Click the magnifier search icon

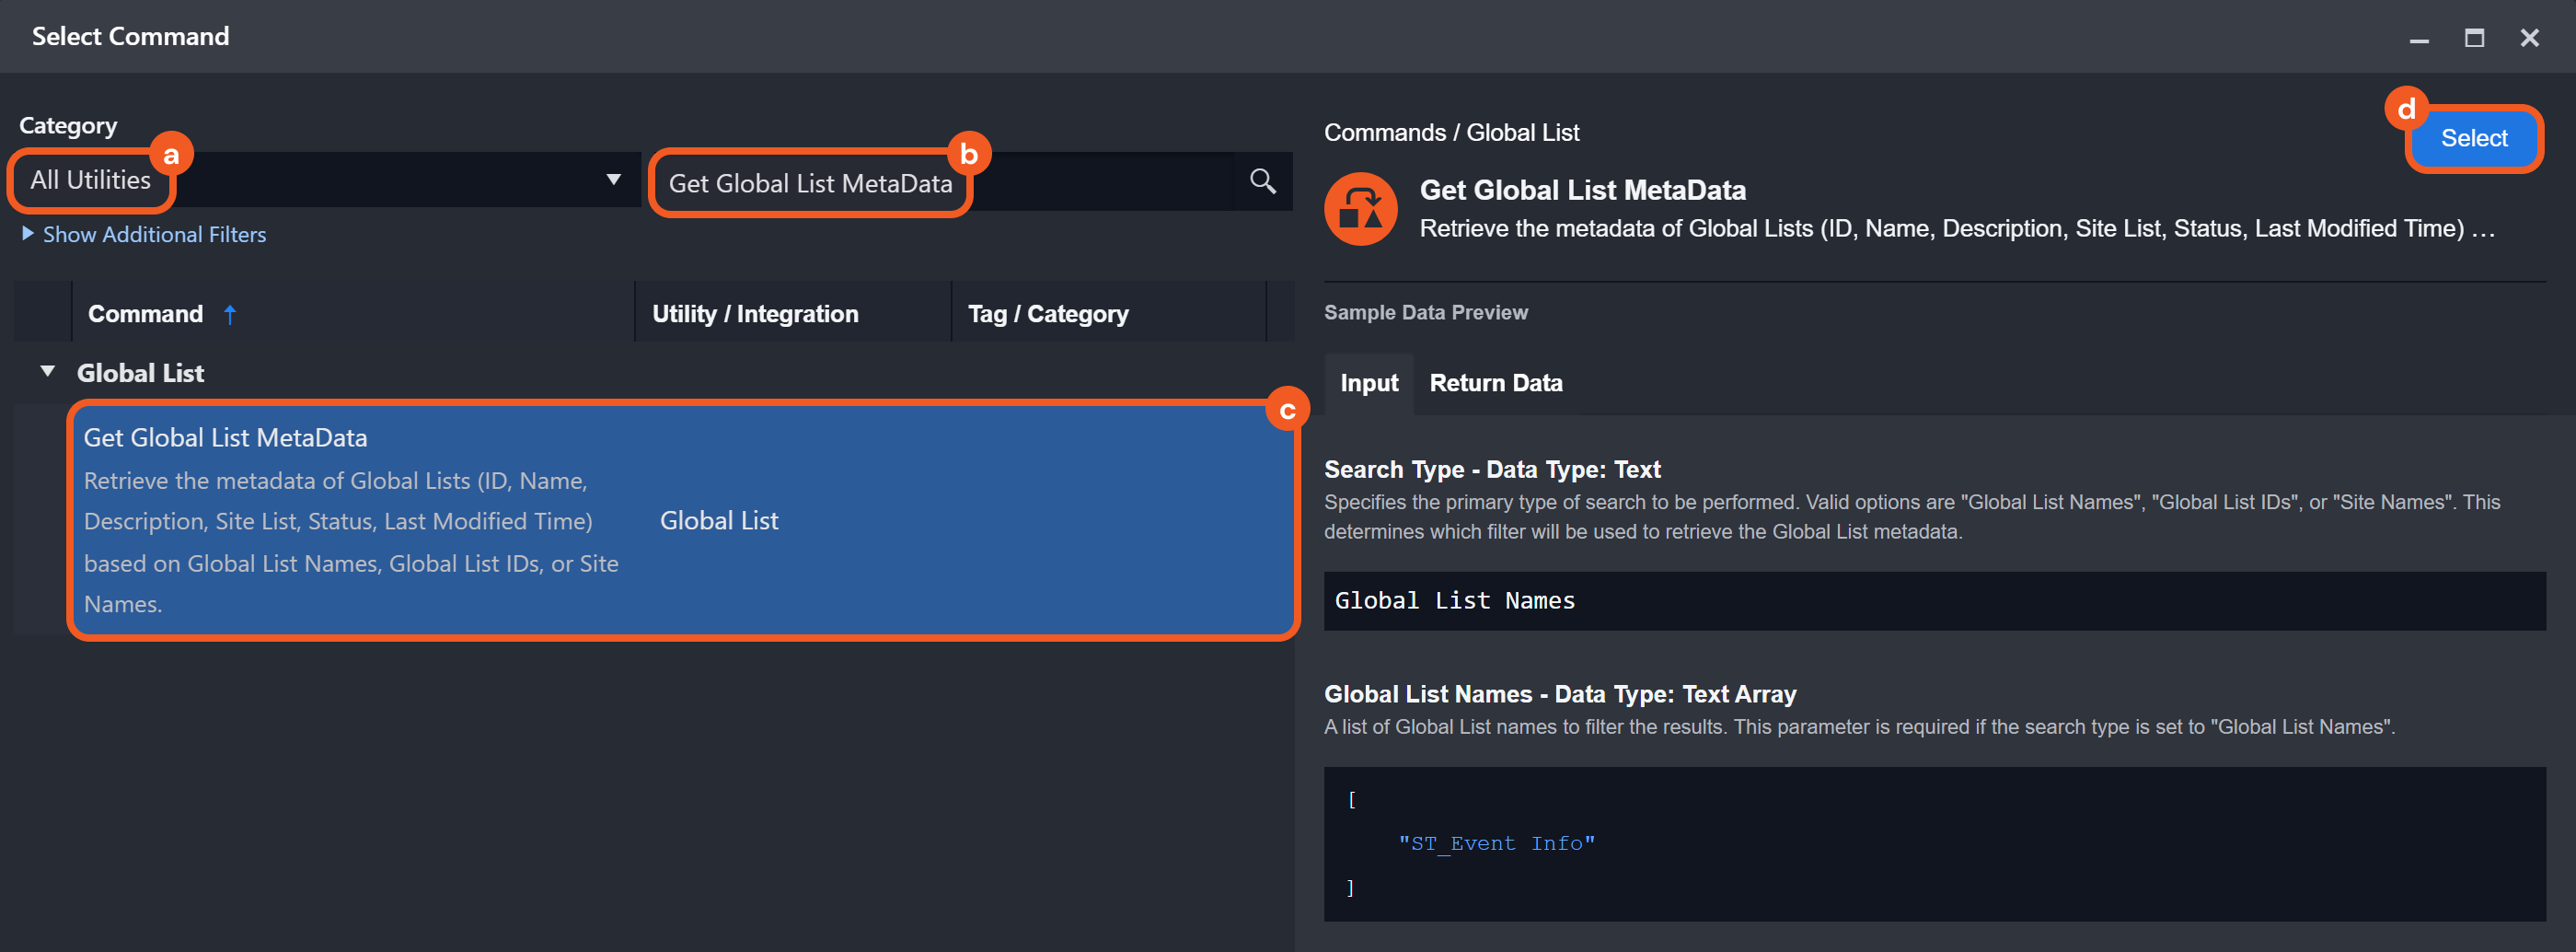[1262, 181]
